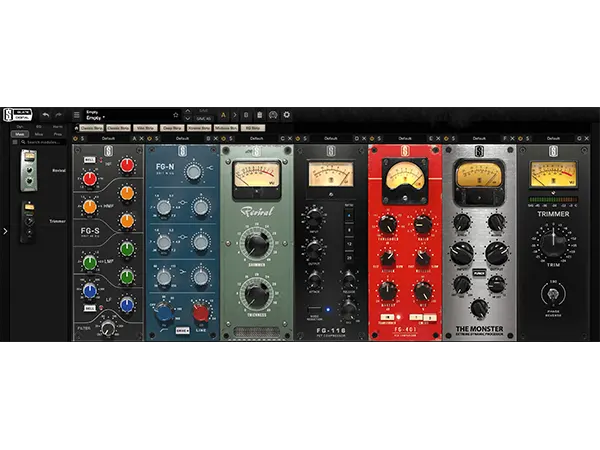
Task: Click the undo arrow in the toolbar
Action: (x=46, y=115)
